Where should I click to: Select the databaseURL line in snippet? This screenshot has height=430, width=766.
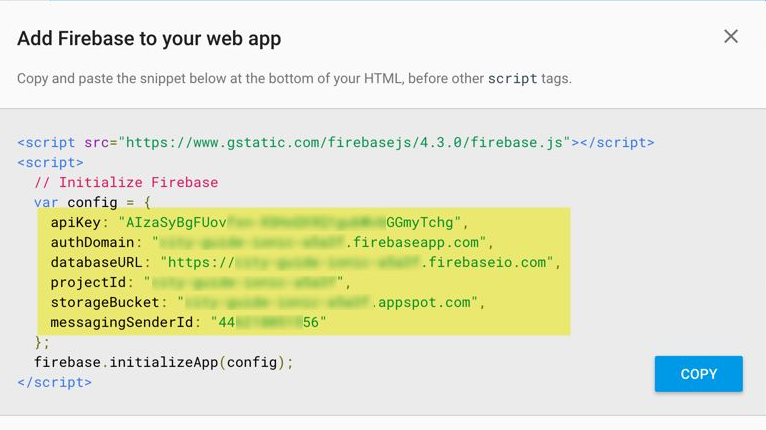pos(305,262)
